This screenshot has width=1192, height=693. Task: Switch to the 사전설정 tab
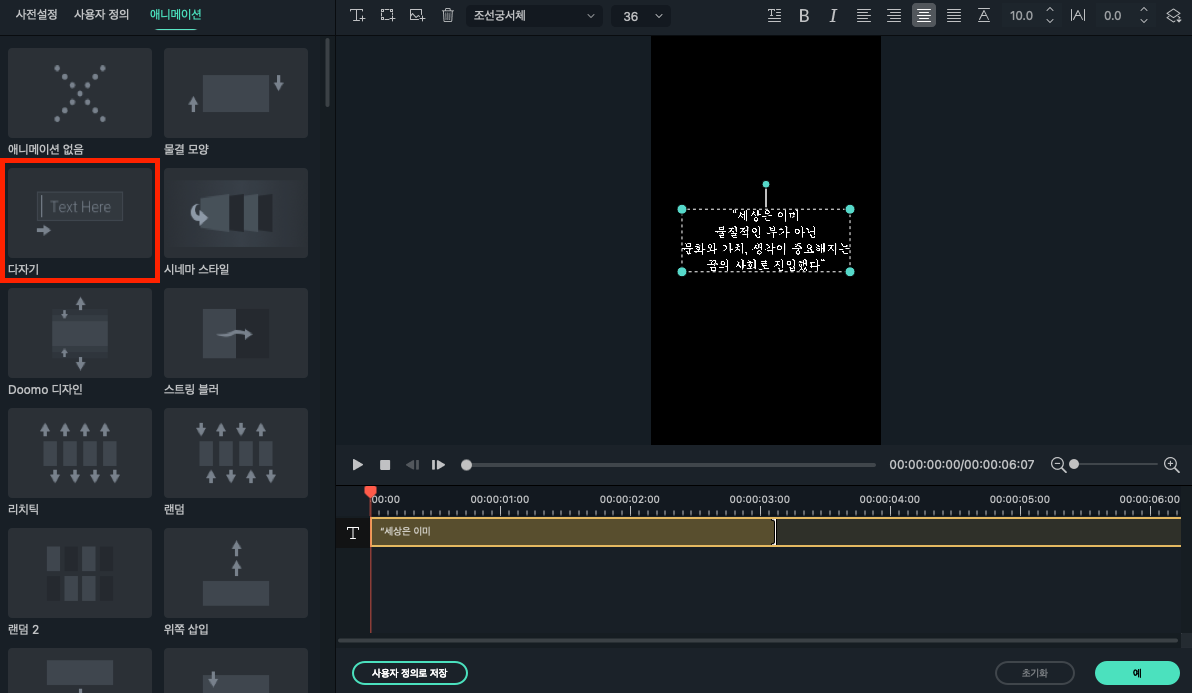[x=36, y=14]
